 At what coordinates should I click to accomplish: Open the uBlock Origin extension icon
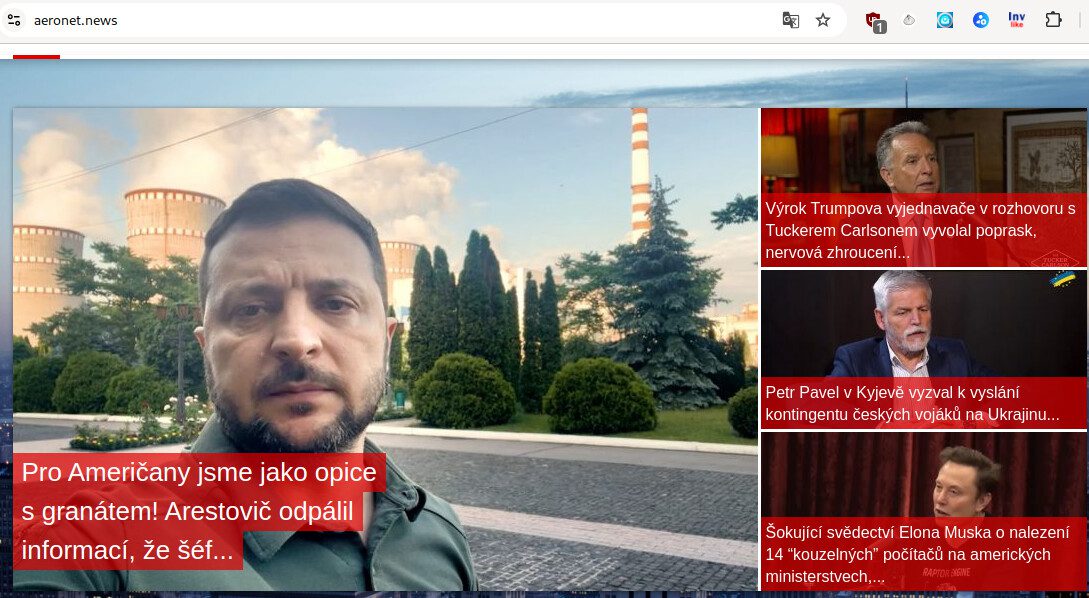pyautogui.click(x=874, y=20)
